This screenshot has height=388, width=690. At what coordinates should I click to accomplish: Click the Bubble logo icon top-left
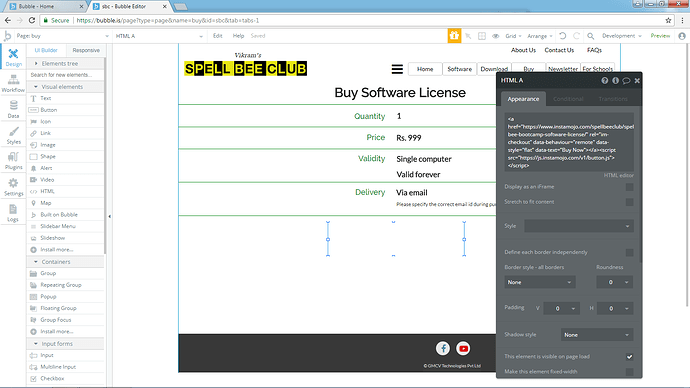coord(7,36)
